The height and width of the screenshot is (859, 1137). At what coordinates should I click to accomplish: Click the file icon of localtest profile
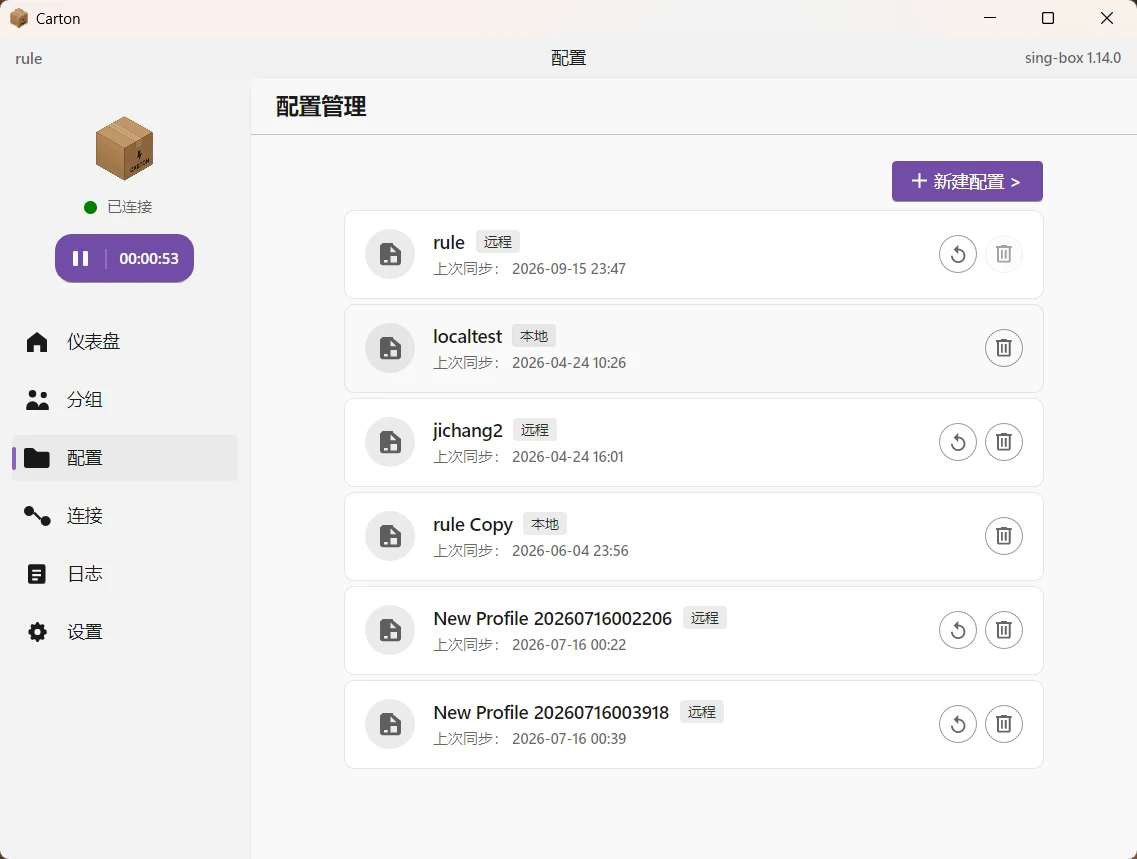pyautogui.click(x=390, y=348)
